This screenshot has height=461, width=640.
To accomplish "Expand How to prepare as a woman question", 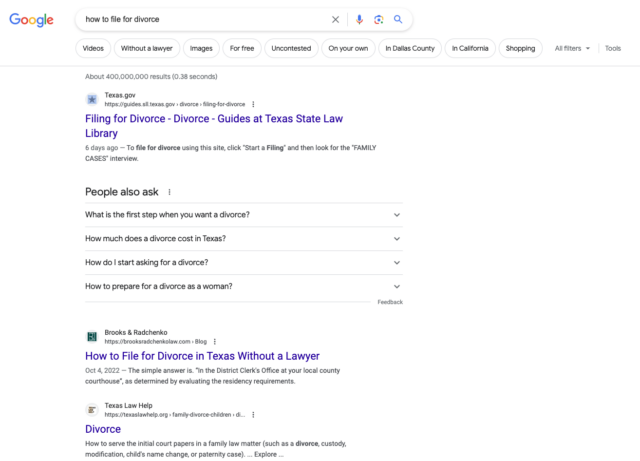I will 244,286.
